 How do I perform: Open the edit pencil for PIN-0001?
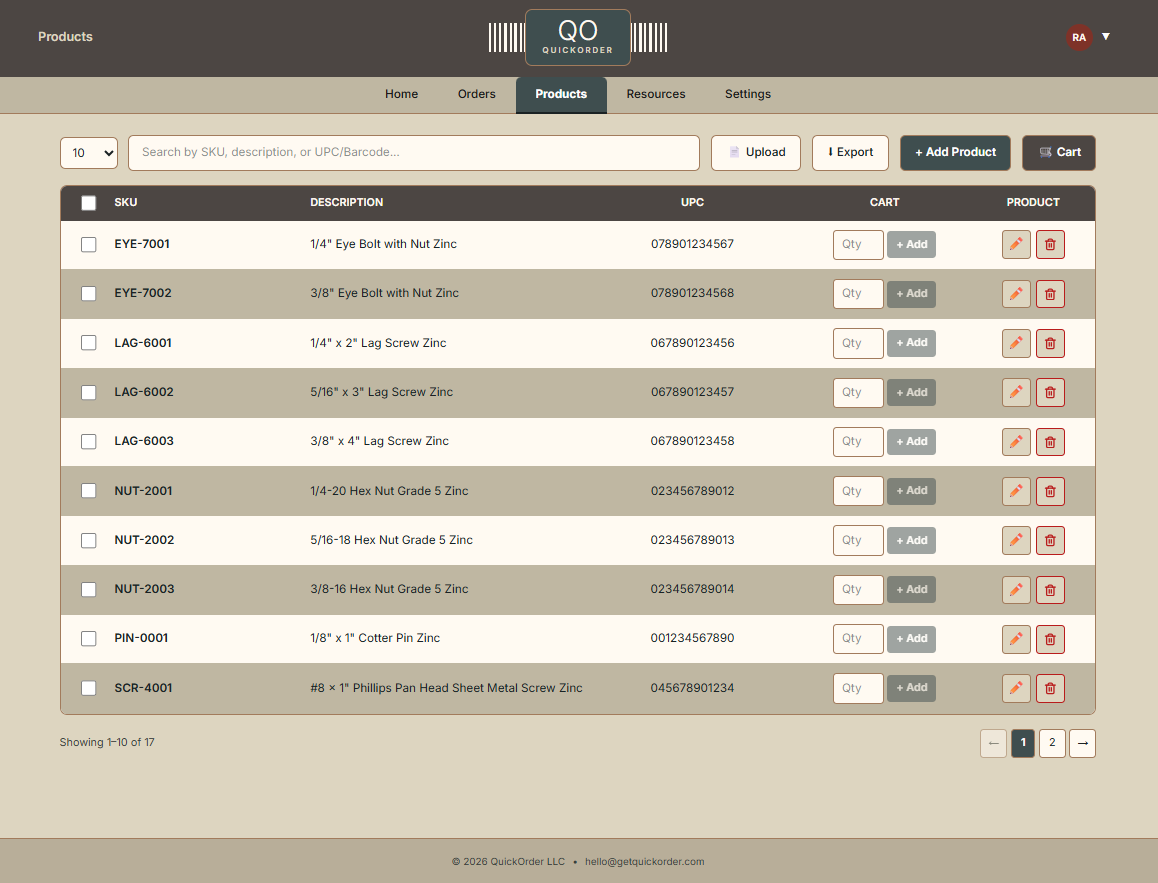tap(1016, 639)
